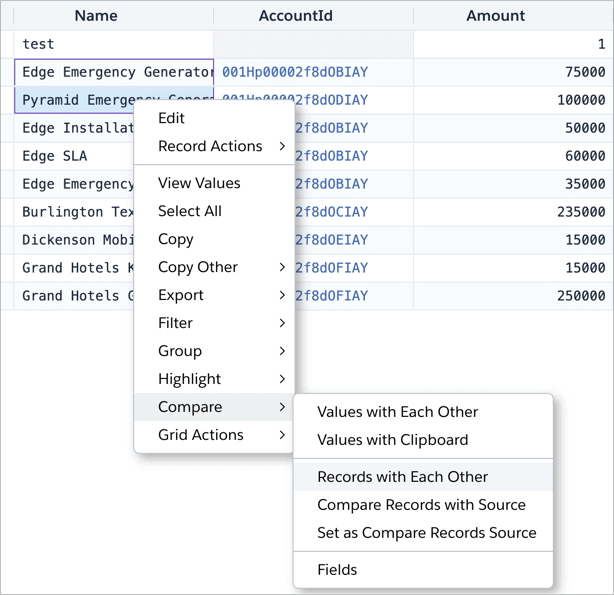
Task: Select Fields in Compare submenu
Action: (x=337, y=570)
